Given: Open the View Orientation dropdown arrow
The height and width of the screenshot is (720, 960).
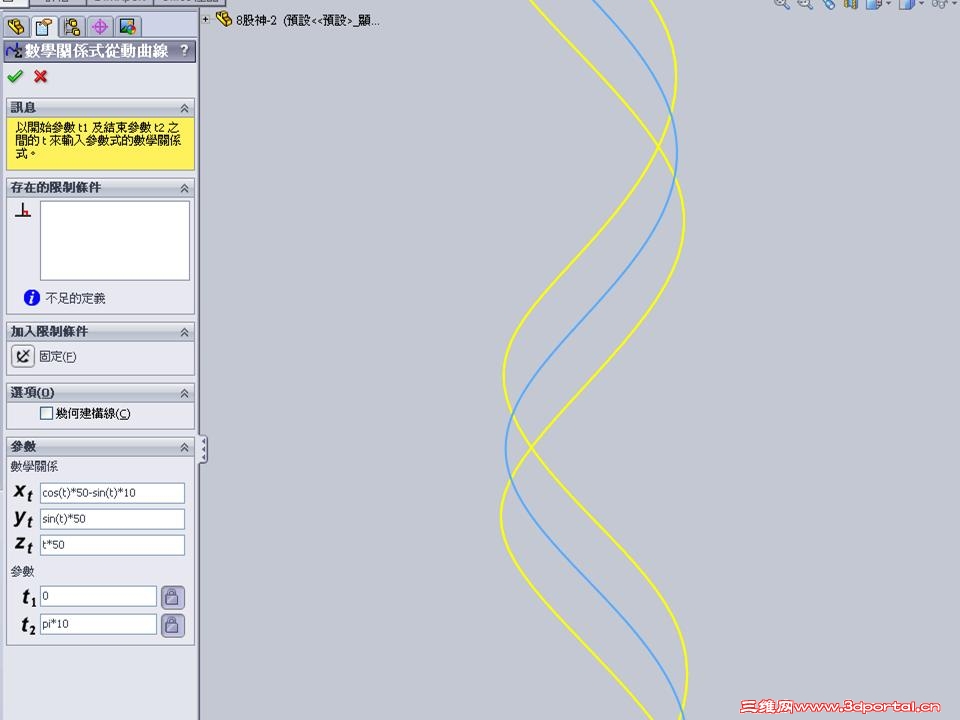Looking at the screenshot, I should pyautogui.click(x=888, y=4).
